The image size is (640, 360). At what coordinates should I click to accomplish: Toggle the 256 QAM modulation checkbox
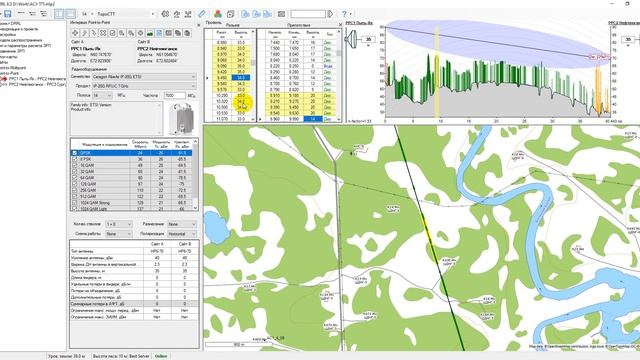[75, 190]
